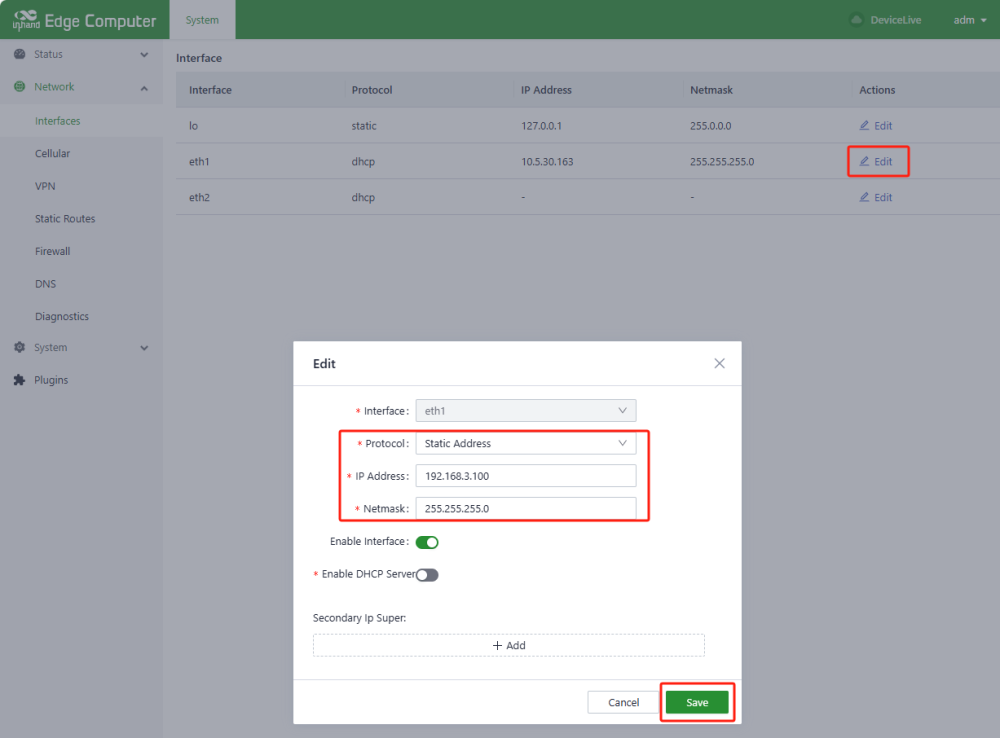Close the Edit dialog with X
Image resolution: width=1000 pixels, height=738 pixels.
coord(719,364)
